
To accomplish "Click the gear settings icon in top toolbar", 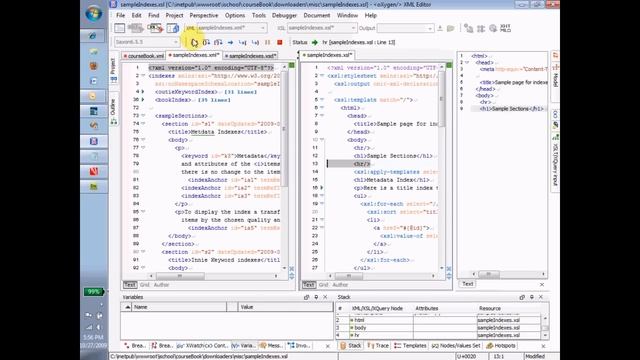I will (493, 28).
